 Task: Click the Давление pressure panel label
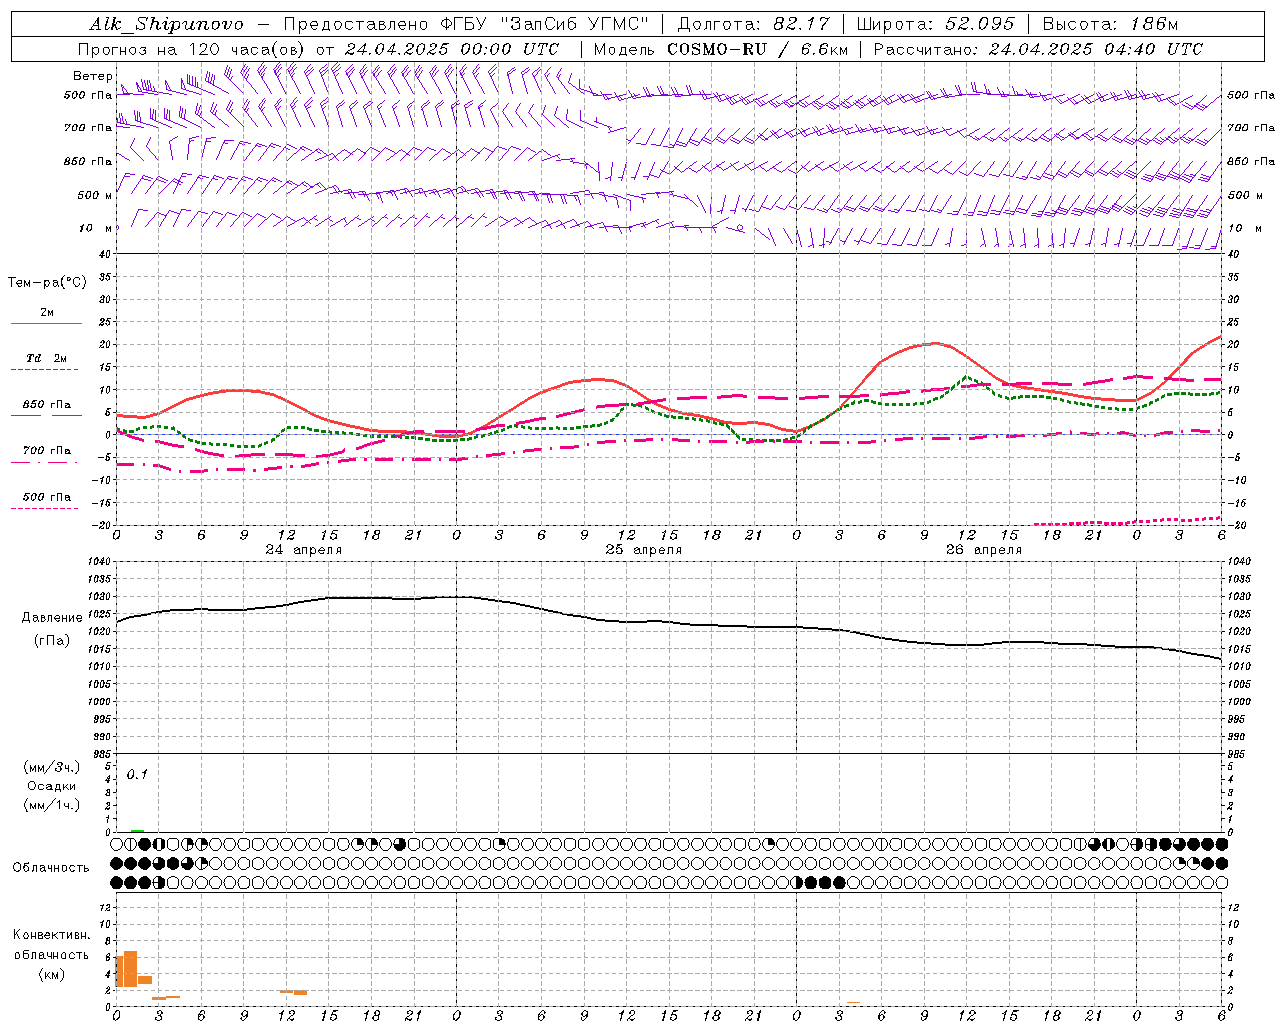[x=52, y=618]
